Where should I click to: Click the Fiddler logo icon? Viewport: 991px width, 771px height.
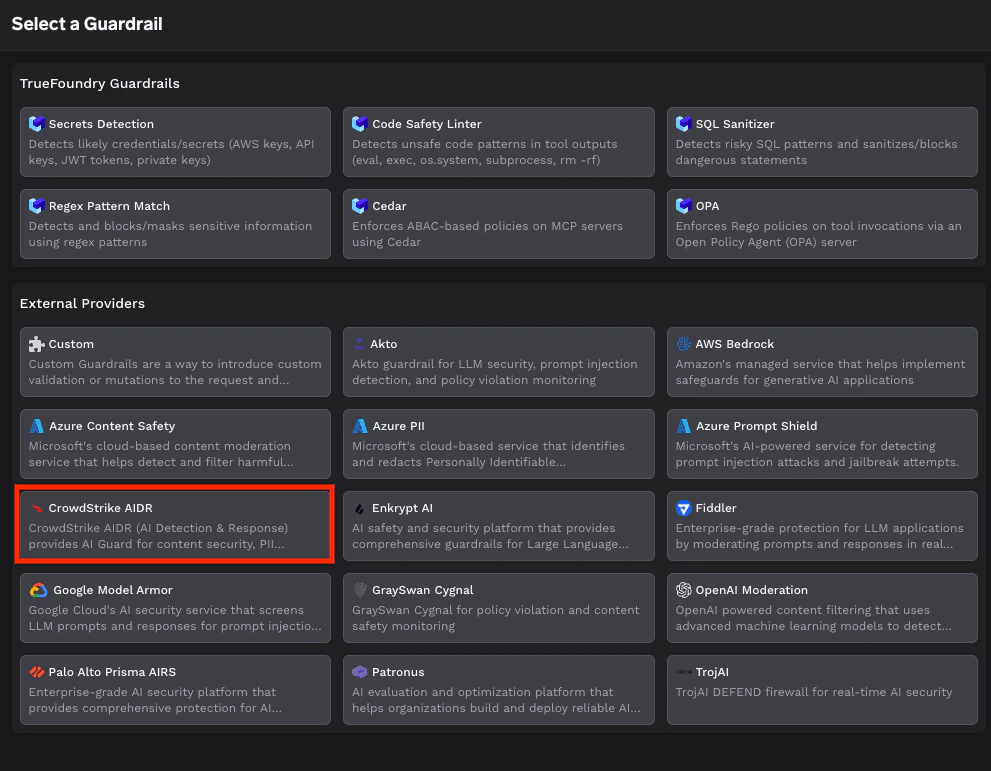click(x=683, y=508)
